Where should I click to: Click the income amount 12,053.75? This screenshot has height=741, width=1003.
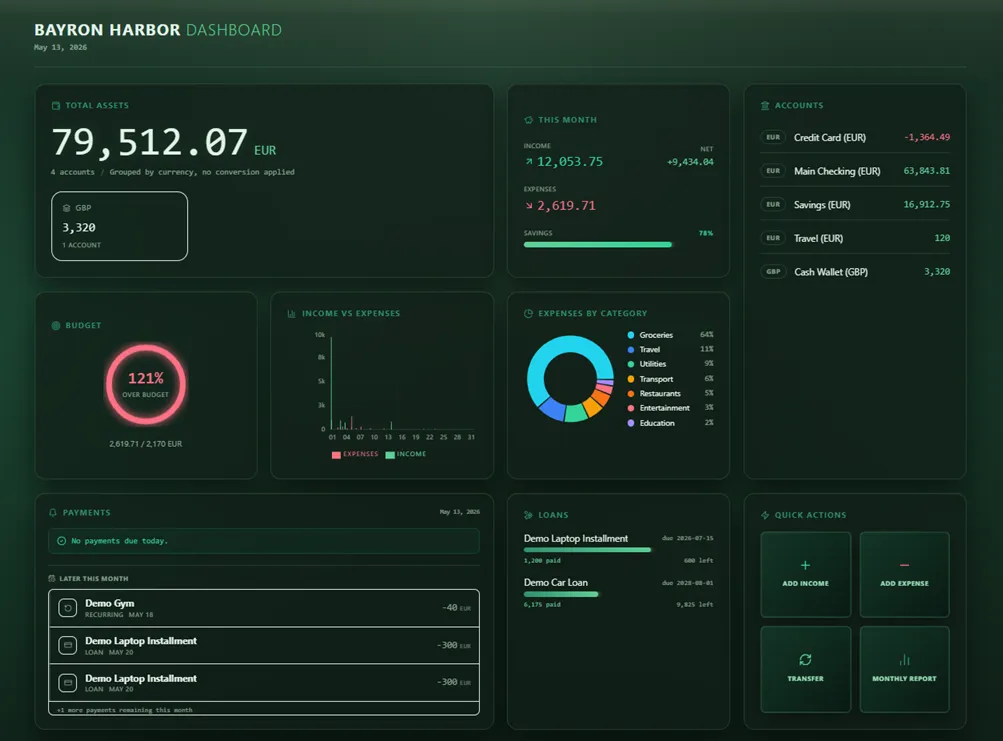tap(570, 162)
